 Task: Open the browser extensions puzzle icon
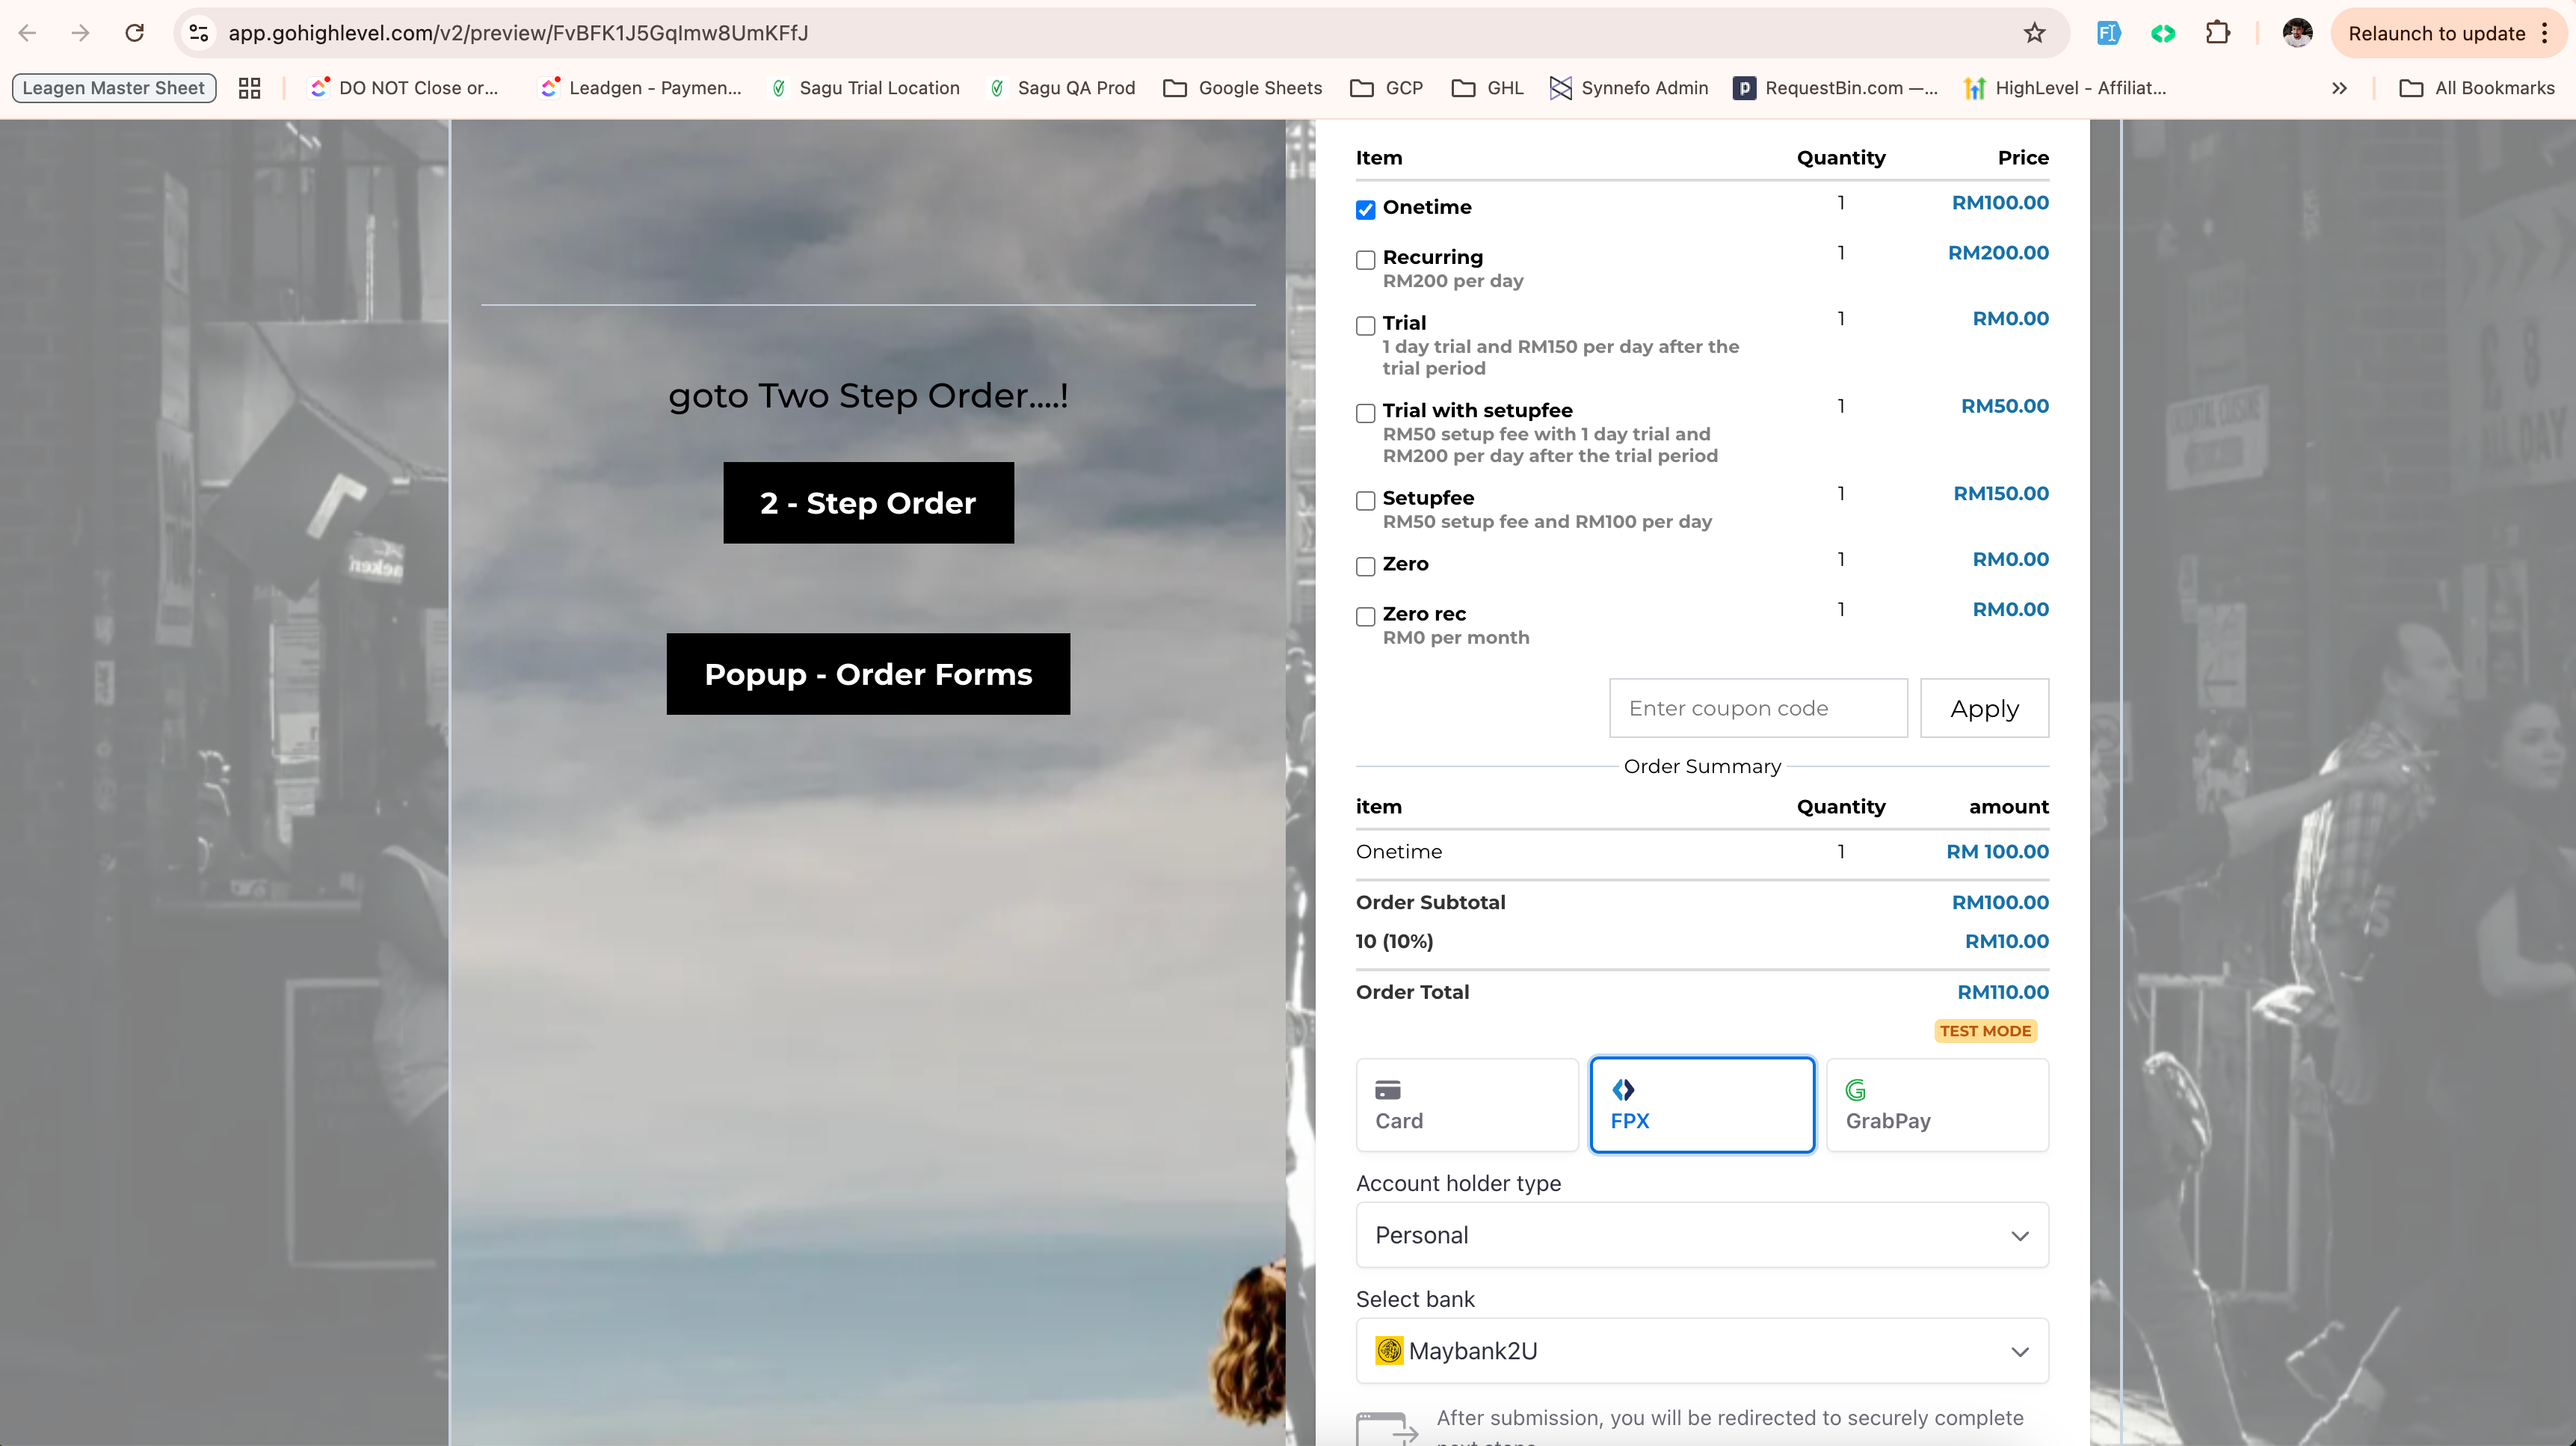[x=2217, y=33]
